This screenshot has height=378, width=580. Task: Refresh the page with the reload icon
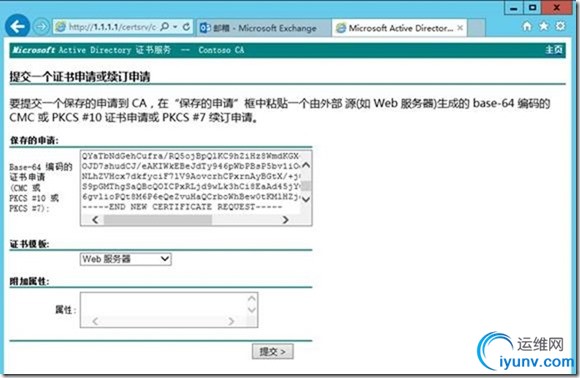[x=186, y=27]
